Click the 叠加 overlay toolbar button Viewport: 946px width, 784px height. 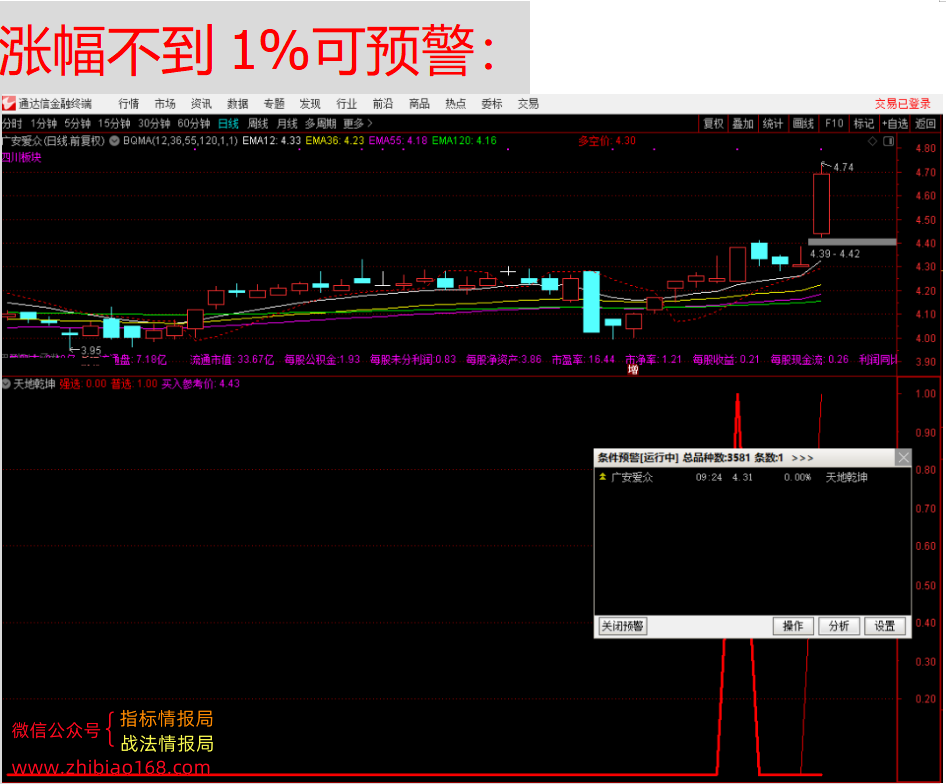[743, 124]
